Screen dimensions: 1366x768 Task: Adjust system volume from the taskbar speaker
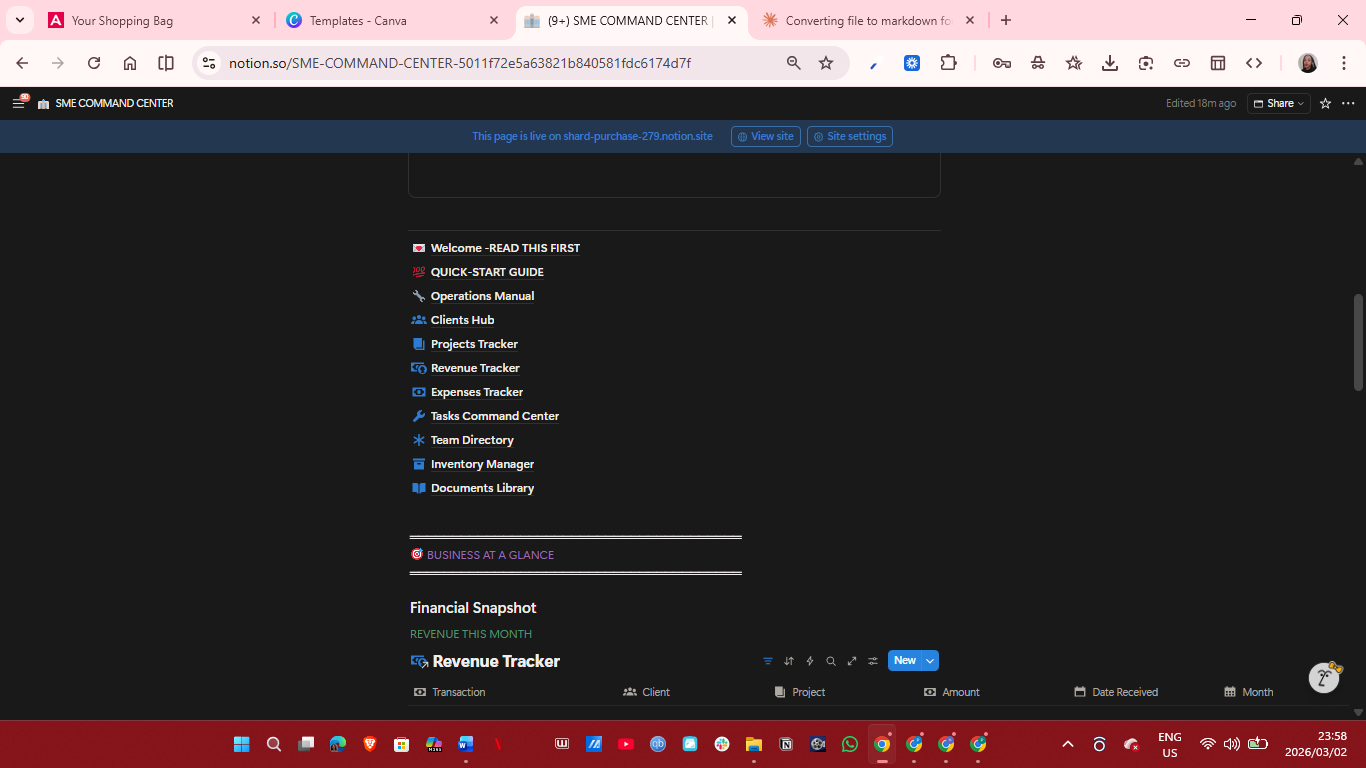point(1232,744)
